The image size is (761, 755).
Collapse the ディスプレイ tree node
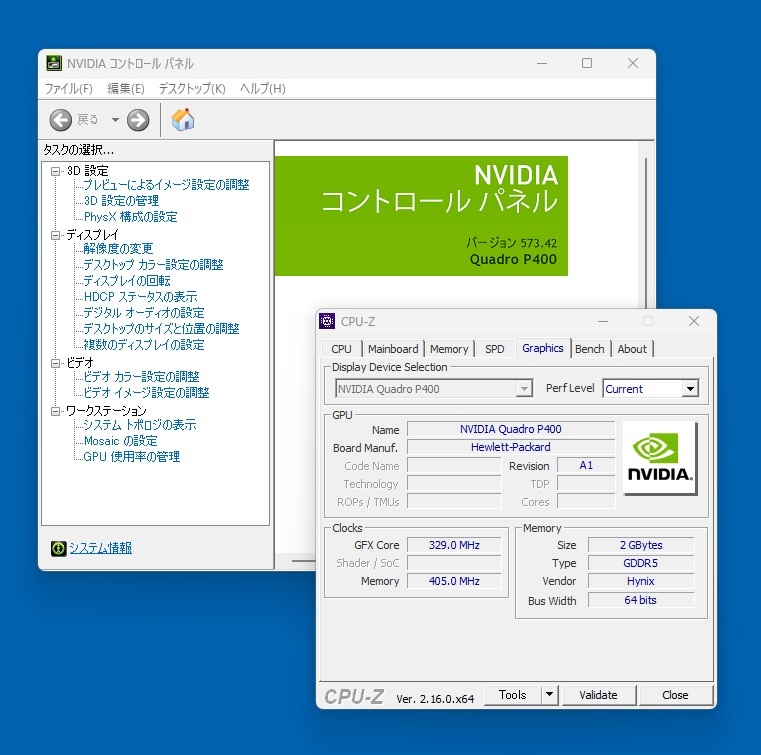[x=56, y=235]
